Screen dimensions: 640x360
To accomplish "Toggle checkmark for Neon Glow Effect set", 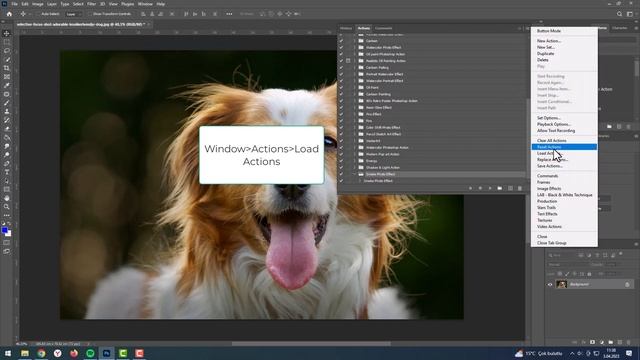I will point(341,107).
